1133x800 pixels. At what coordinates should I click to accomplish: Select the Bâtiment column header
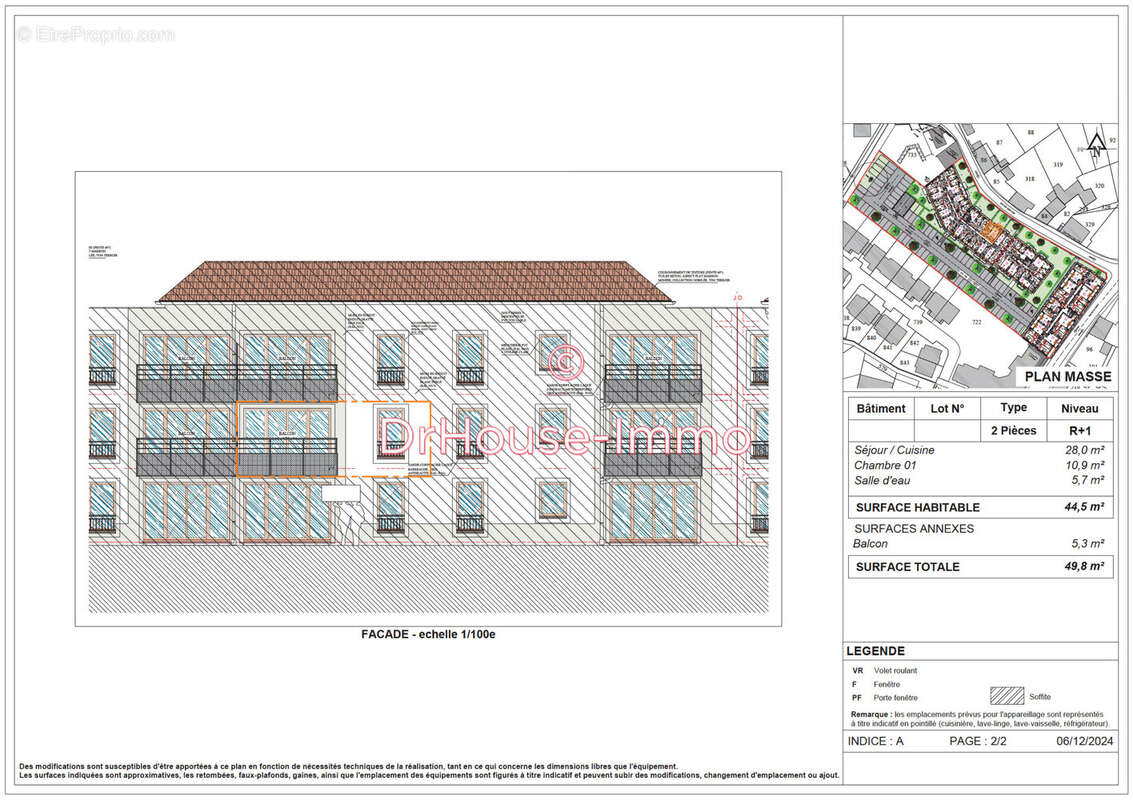coord(881,408)
